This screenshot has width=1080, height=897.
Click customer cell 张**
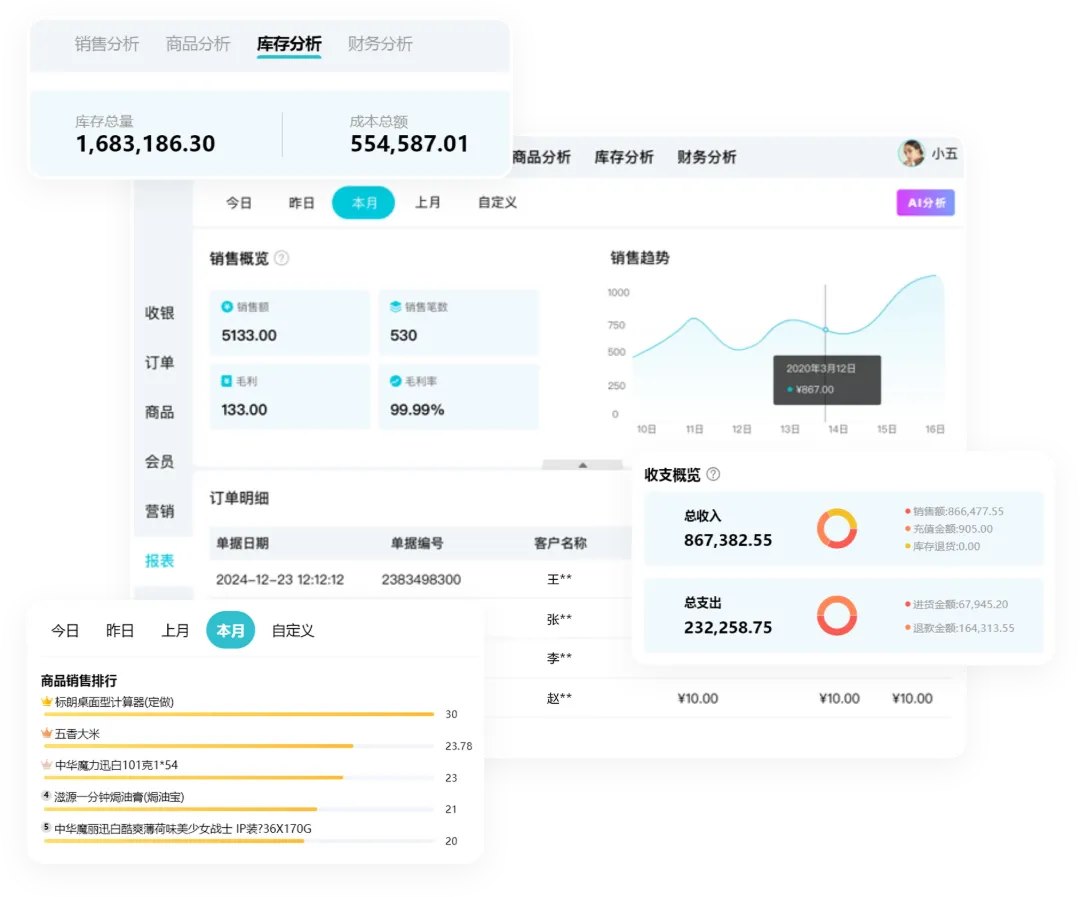tap(559, 619)
